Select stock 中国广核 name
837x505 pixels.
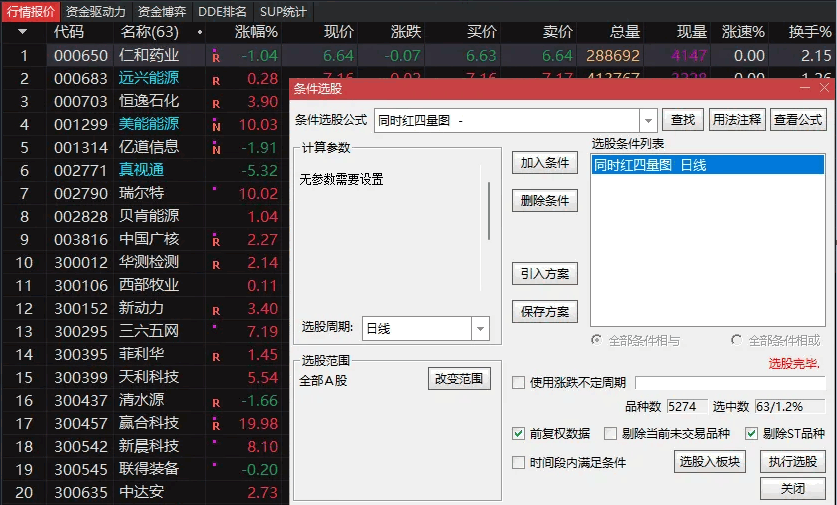pos(149,239)
